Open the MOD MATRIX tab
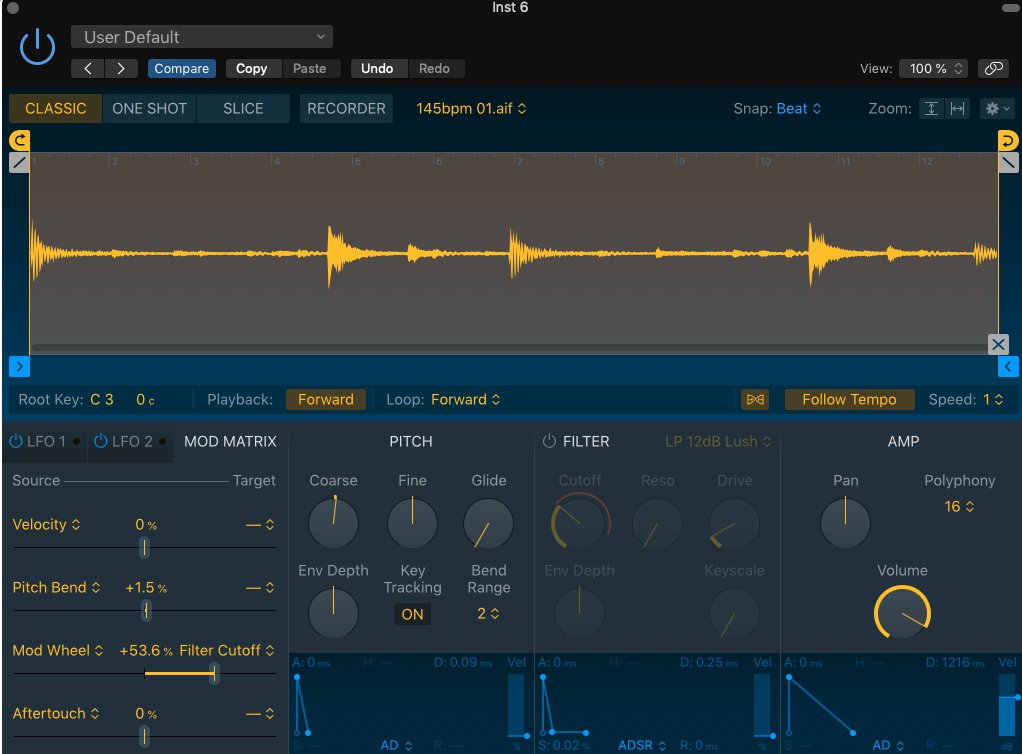This screenshot has height=754, width=1022. [x=230, y=441]
